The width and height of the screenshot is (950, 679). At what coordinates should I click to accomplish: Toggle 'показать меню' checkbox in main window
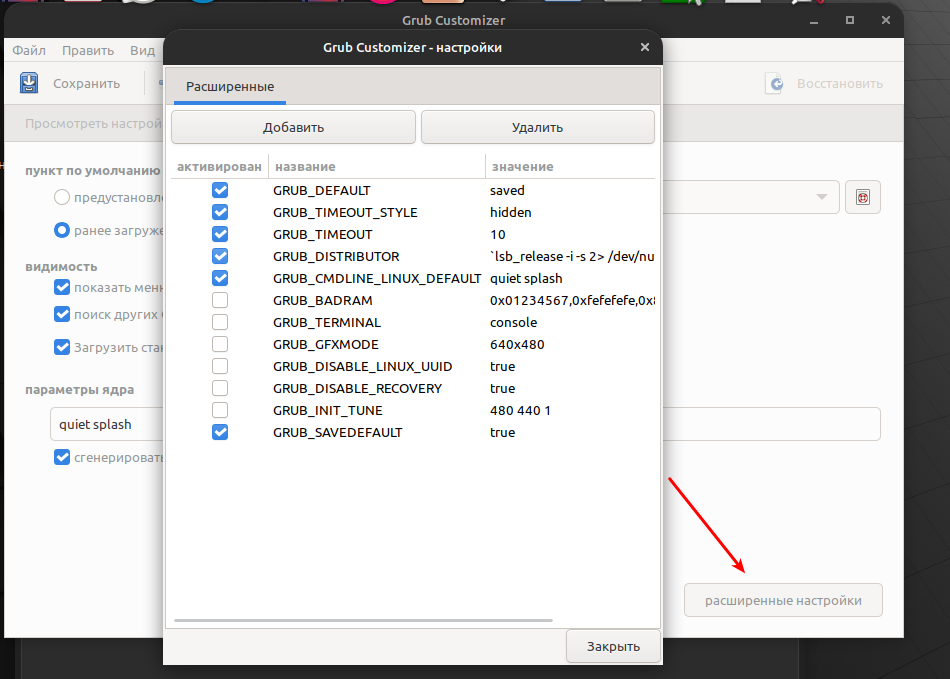pyautogui.click(x=62, y=287)
